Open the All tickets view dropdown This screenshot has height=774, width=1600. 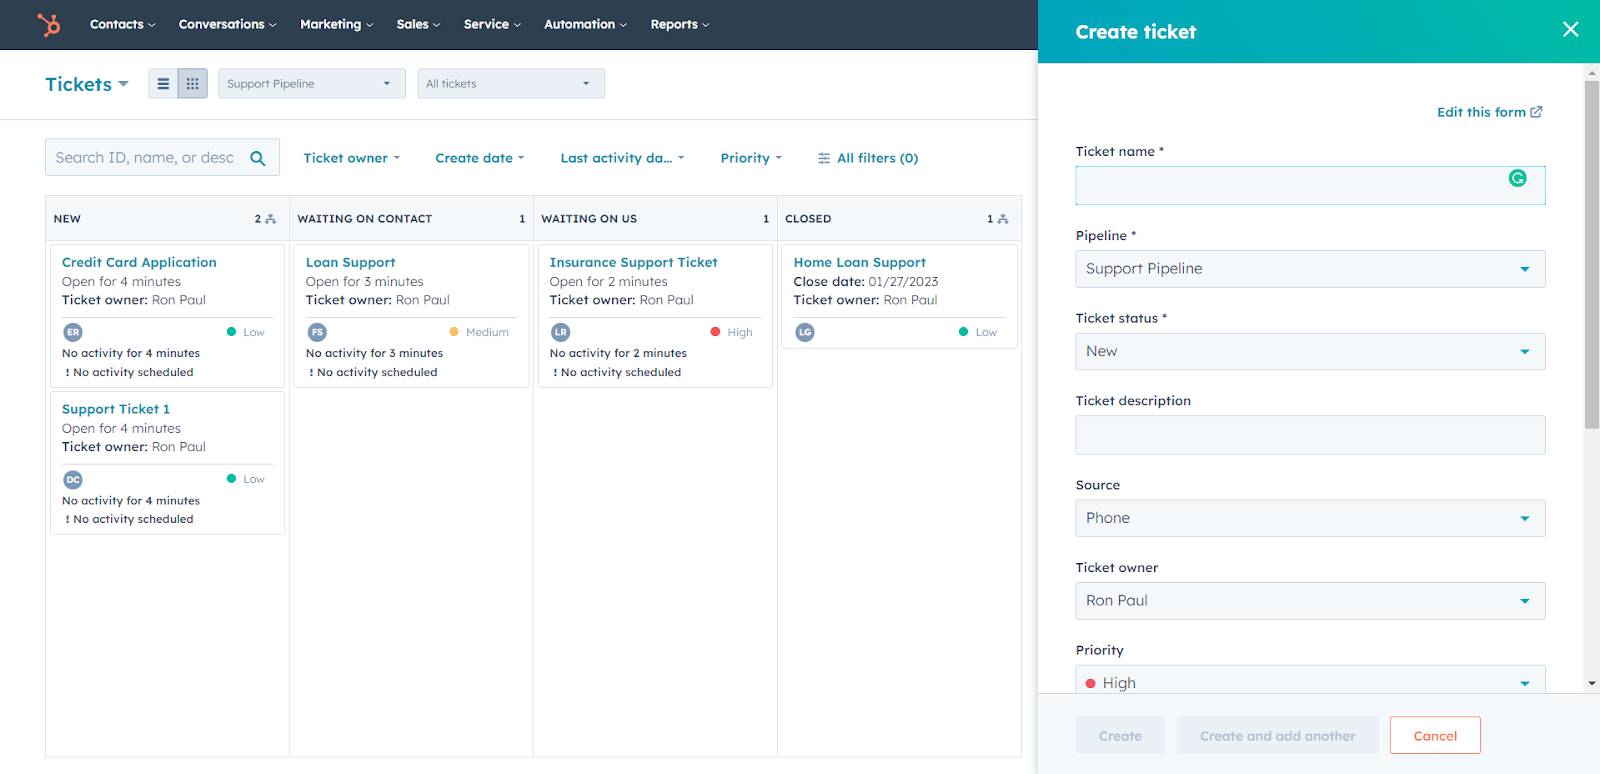(x=511, y=84)
